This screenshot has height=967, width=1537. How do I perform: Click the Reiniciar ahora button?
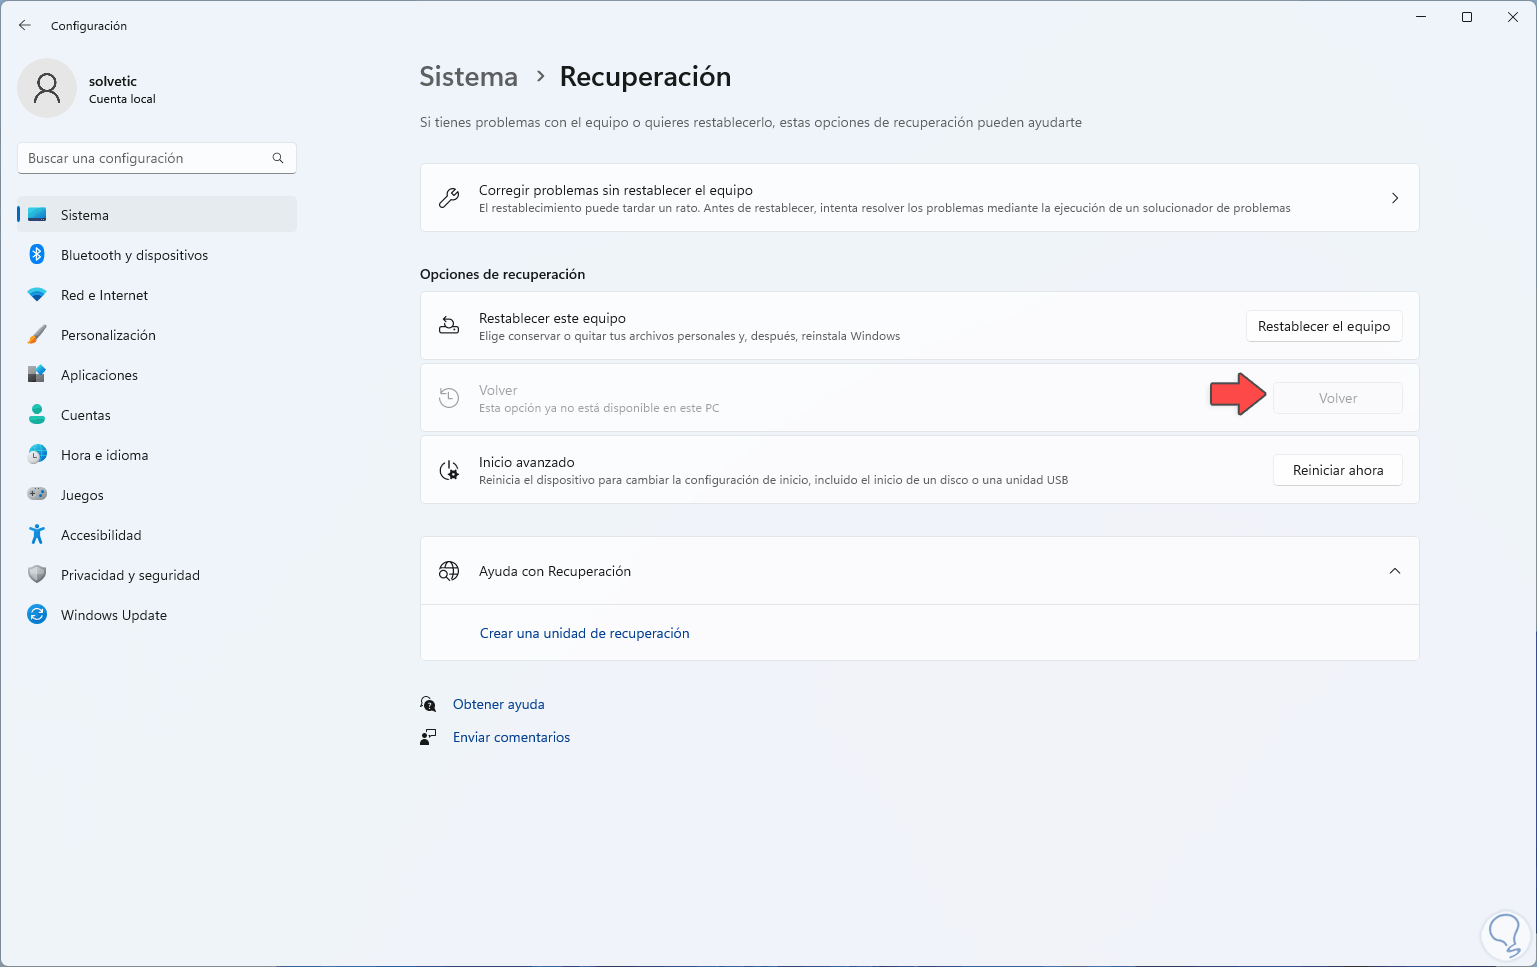pyautogui.click(x=1337, y=469)
